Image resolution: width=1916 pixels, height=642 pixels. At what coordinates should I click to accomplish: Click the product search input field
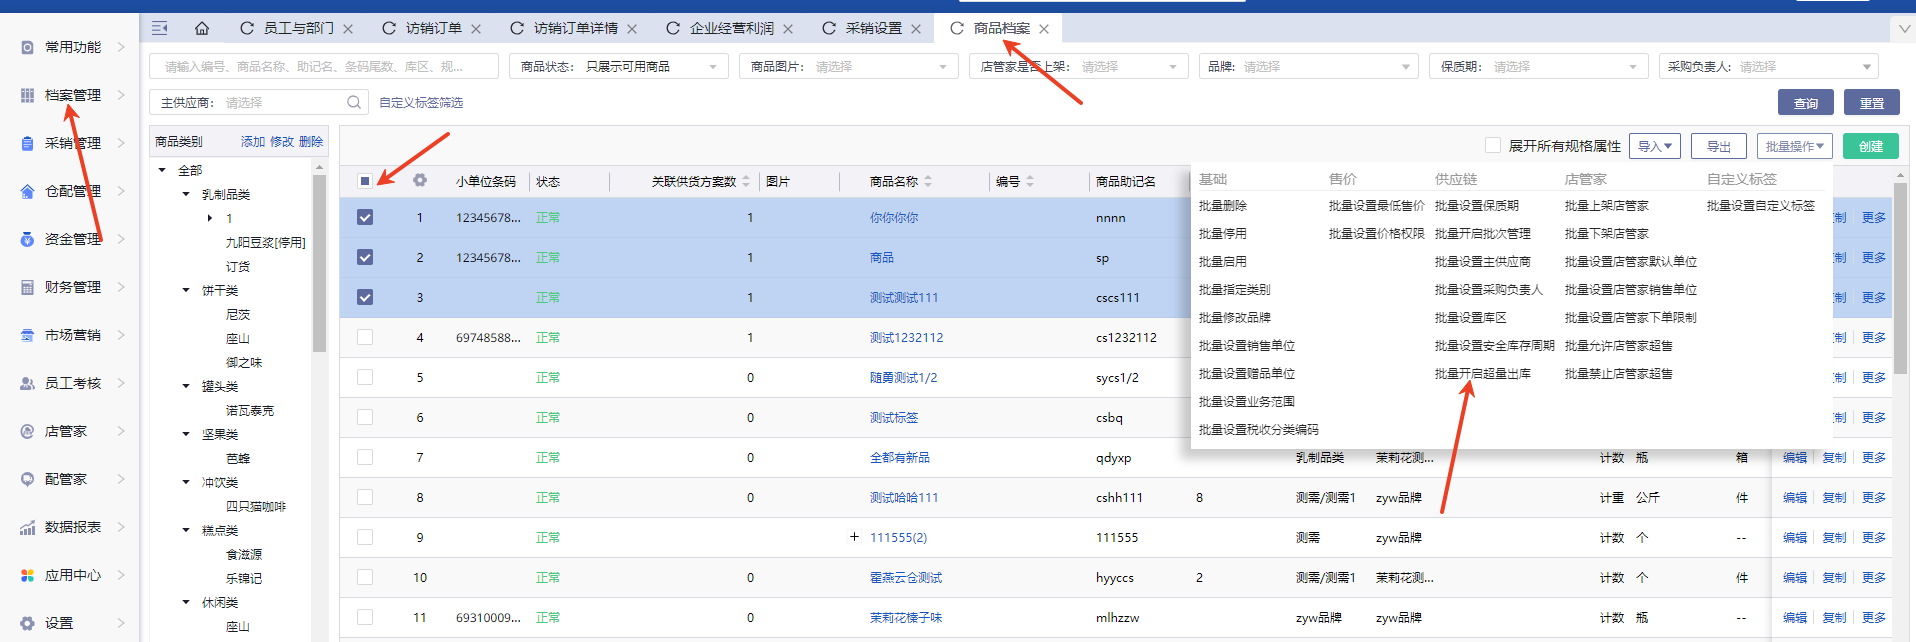click(323, 67)
